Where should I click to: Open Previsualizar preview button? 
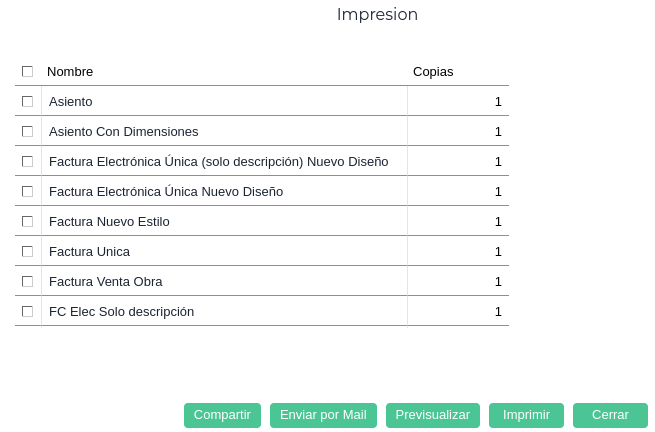[432, 415]
